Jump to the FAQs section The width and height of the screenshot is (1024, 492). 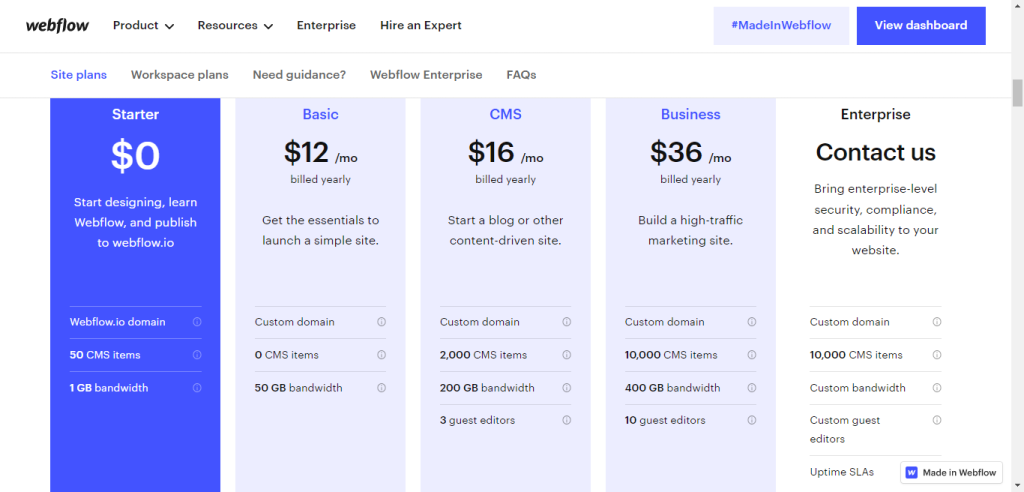tap(521, 74)
